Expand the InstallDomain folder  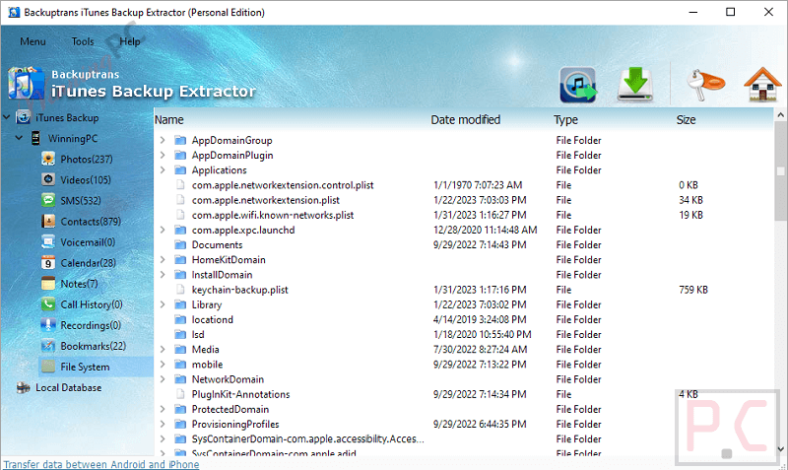pyautogui.click(x=163, y=274)
